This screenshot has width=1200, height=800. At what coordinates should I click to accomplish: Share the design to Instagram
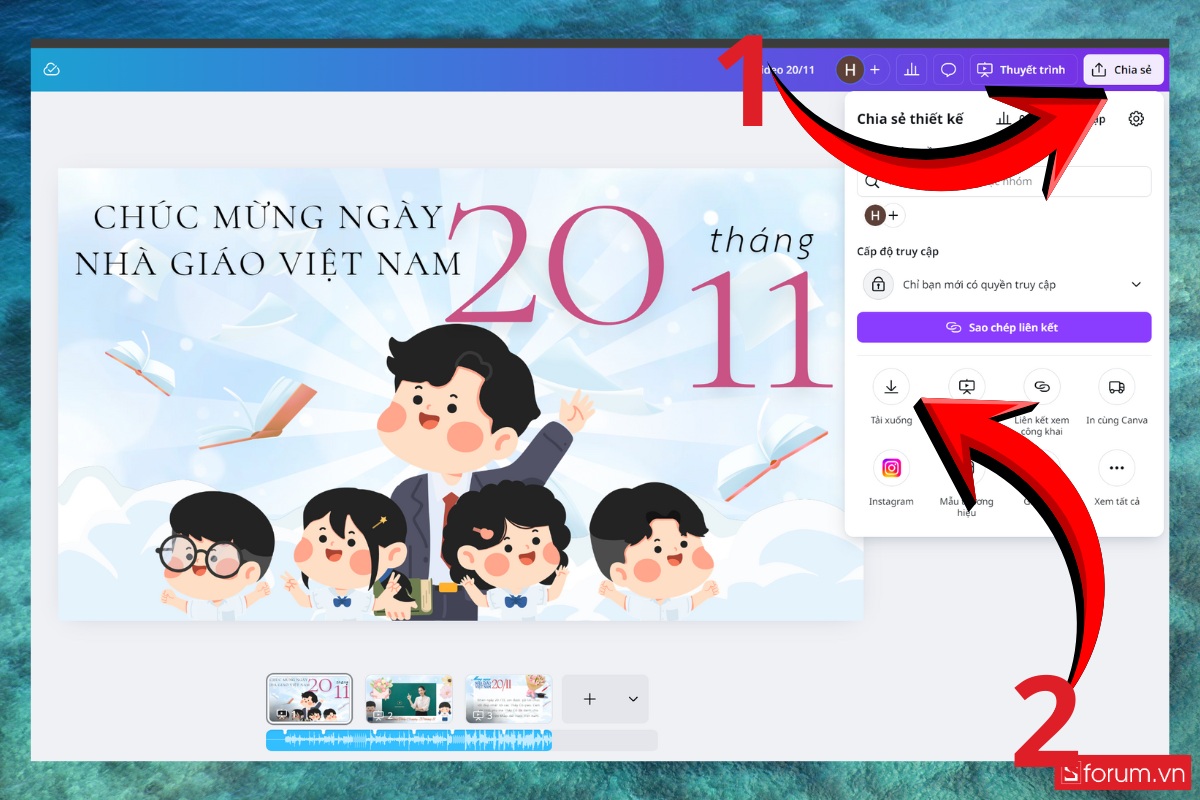(891, 467)
